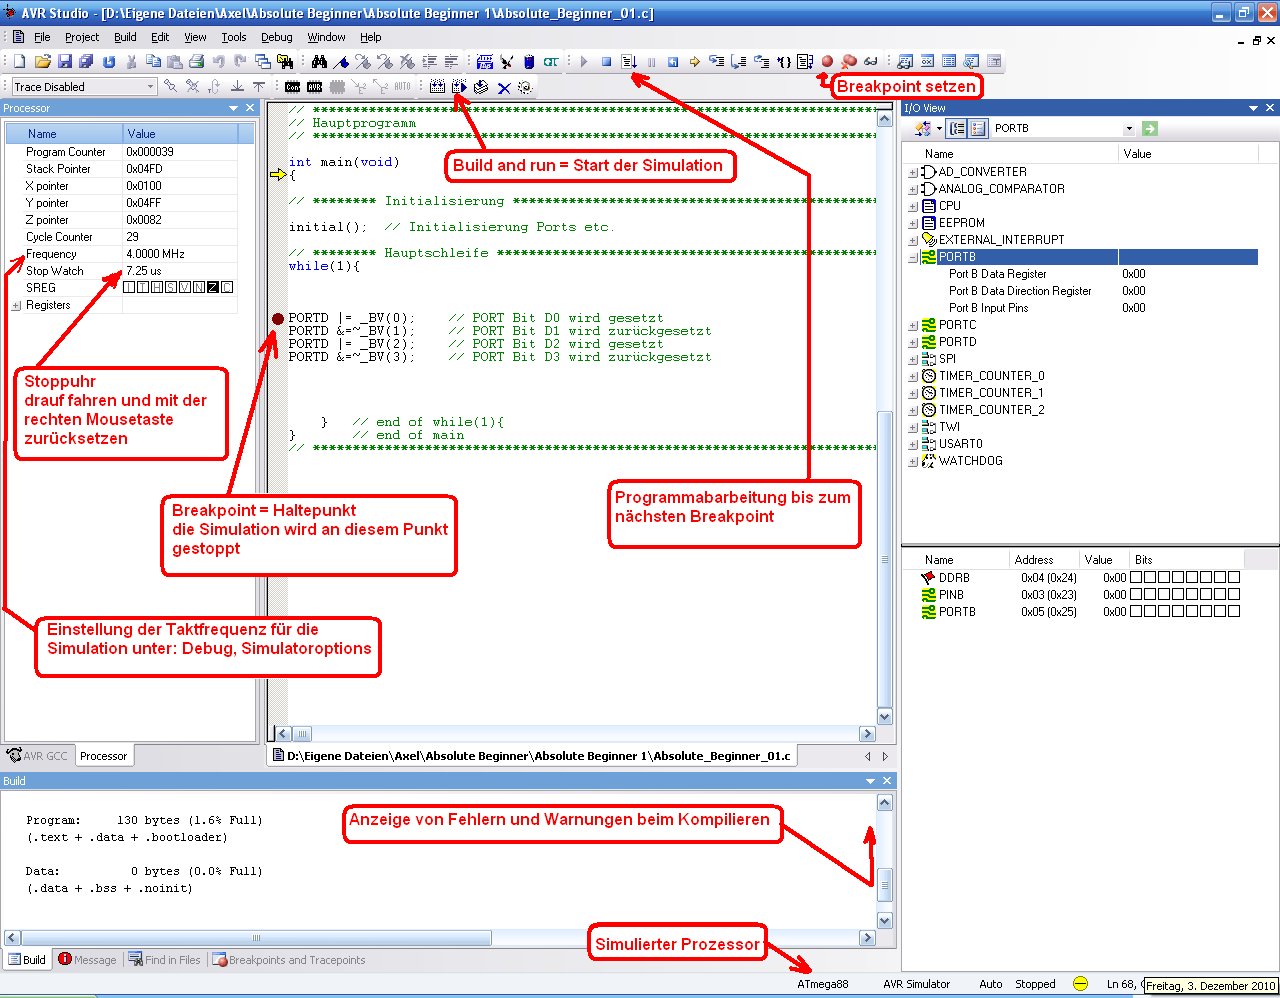
Task: Open the PORTB combo box in I/O View
Action: (x=1129, y=128)
